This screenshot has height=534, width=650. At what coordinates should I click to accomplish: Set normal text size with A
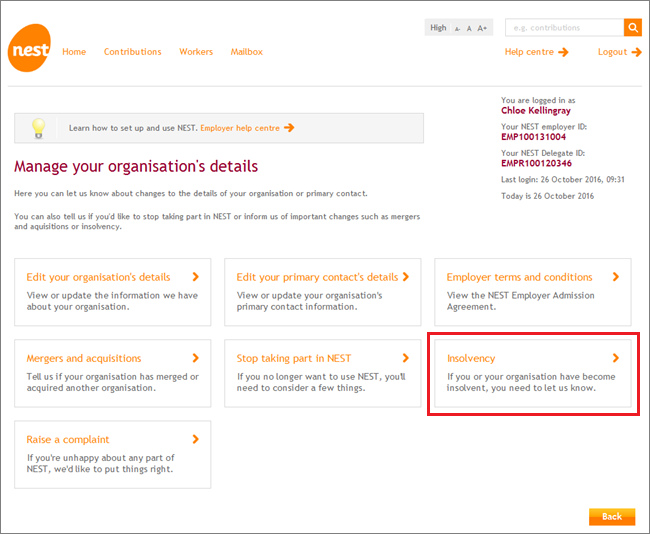(x=469, y=29)
